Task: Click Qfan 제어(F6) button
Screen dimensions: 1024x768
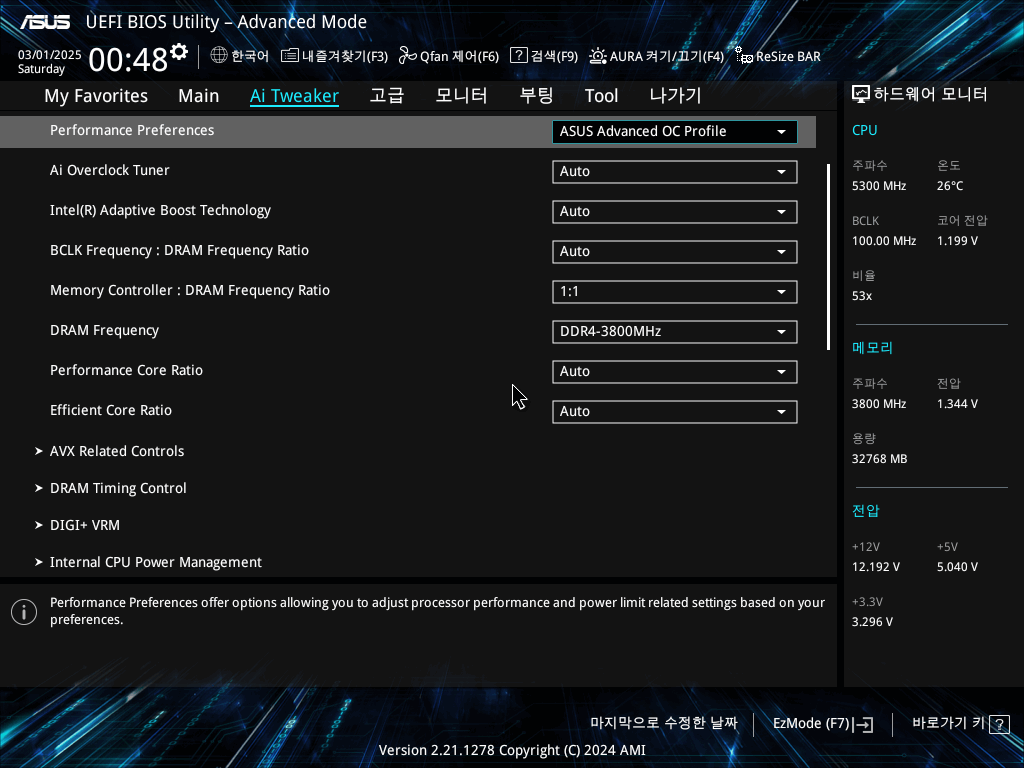Action: coord(449,56)
